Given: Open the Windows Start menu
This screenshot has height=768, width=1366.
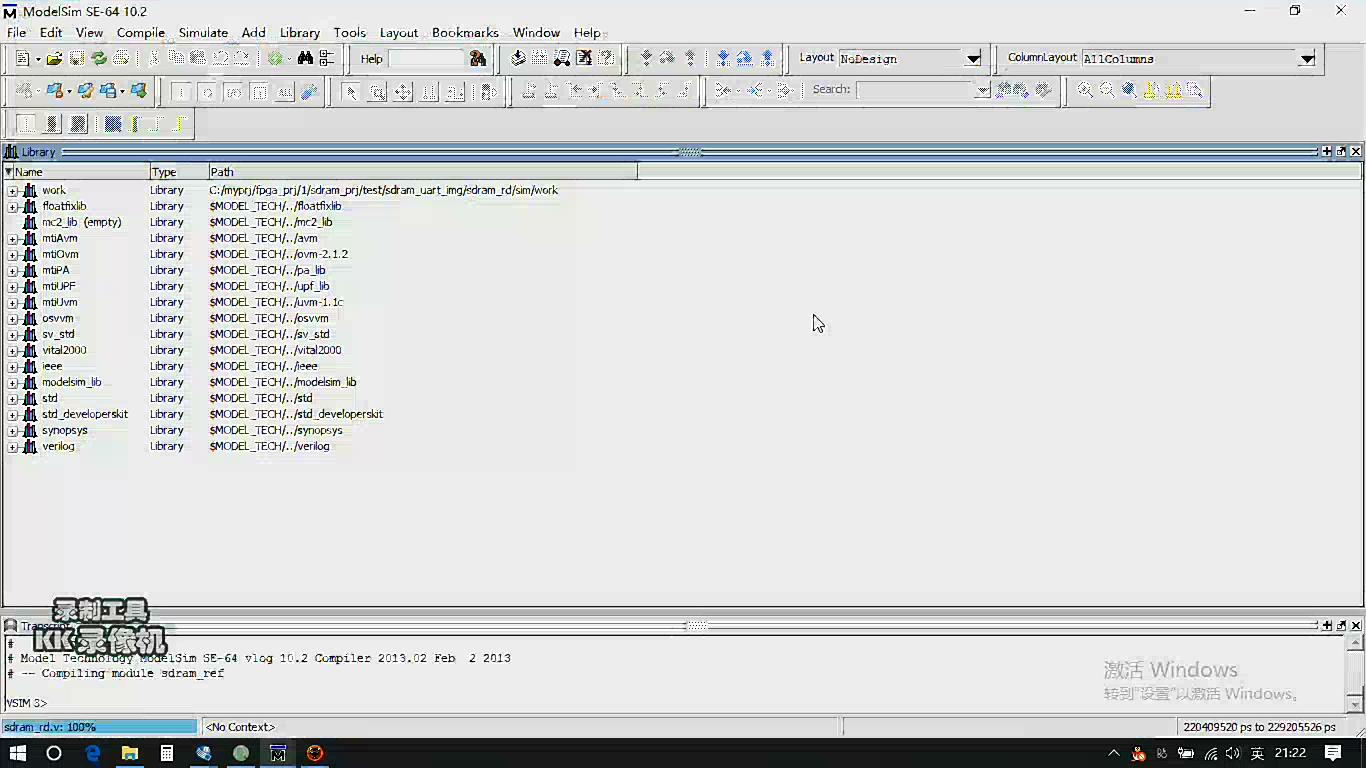Looking at the screenshot, I should pos(18,753).
